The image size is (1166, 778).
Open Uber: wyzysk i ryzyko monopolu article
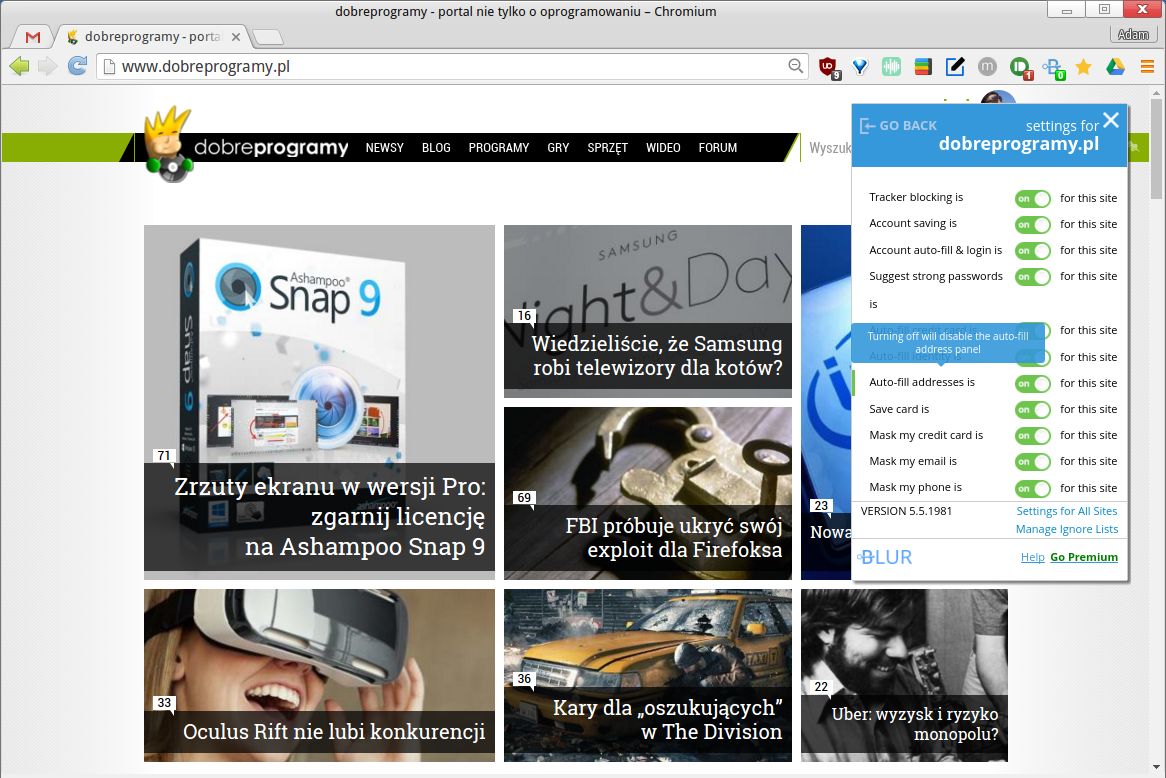pyautogui.click(x=904, y=675)
